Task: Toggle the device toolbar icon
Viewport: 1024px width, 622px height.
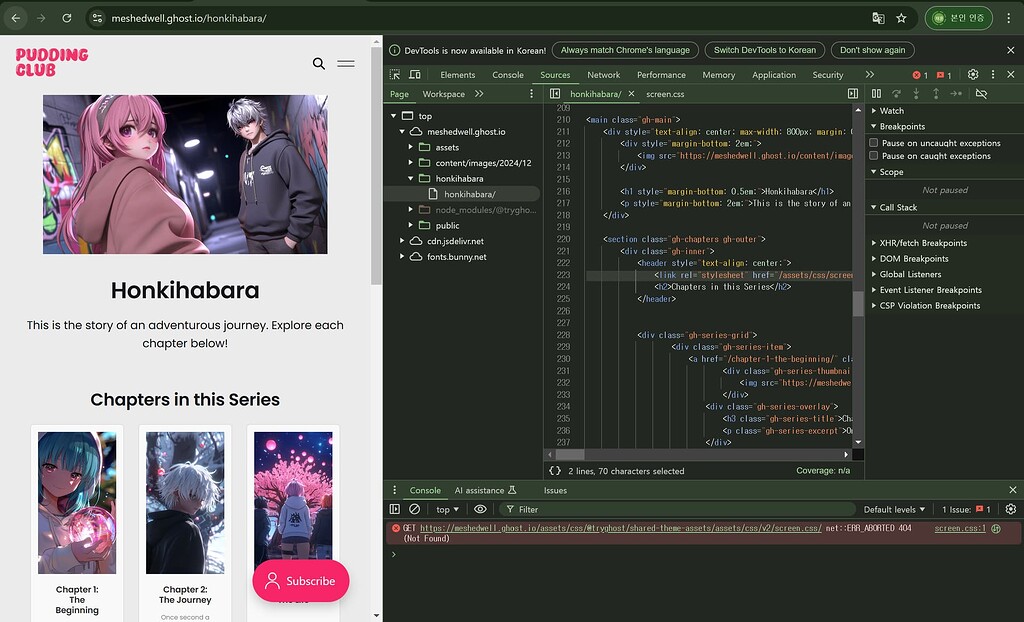Action: [415, 75]
